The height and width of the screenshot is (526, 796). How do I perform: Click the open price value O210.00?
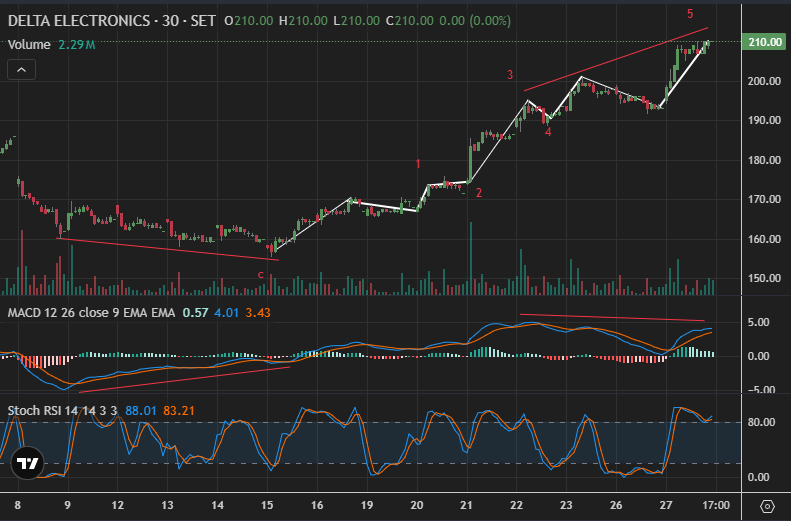[x=251, y=21]
